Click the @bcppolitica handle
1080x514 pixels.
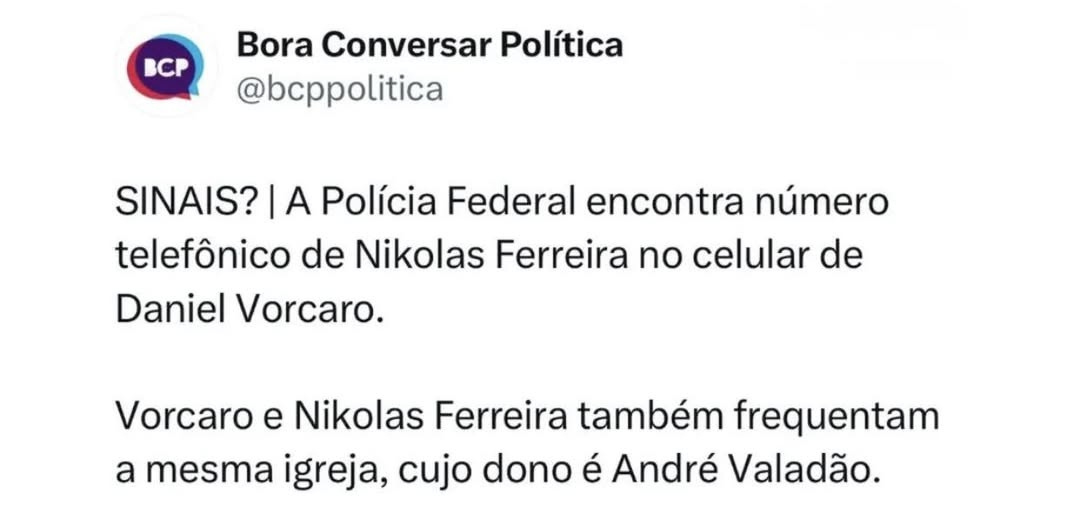point(339,90)
